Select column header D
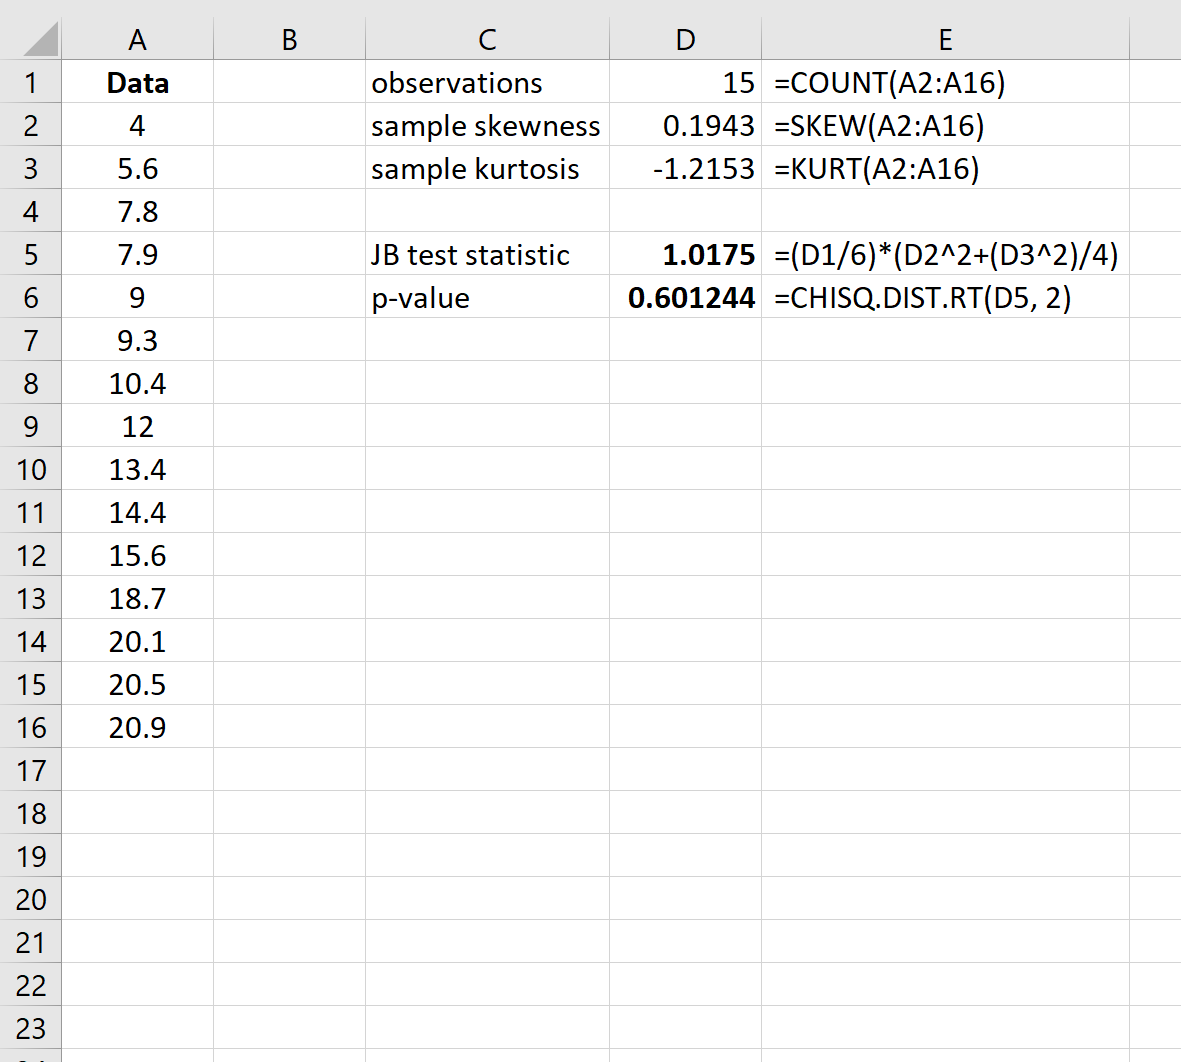Viewport: 1181px width, 1062px height. 684,38
